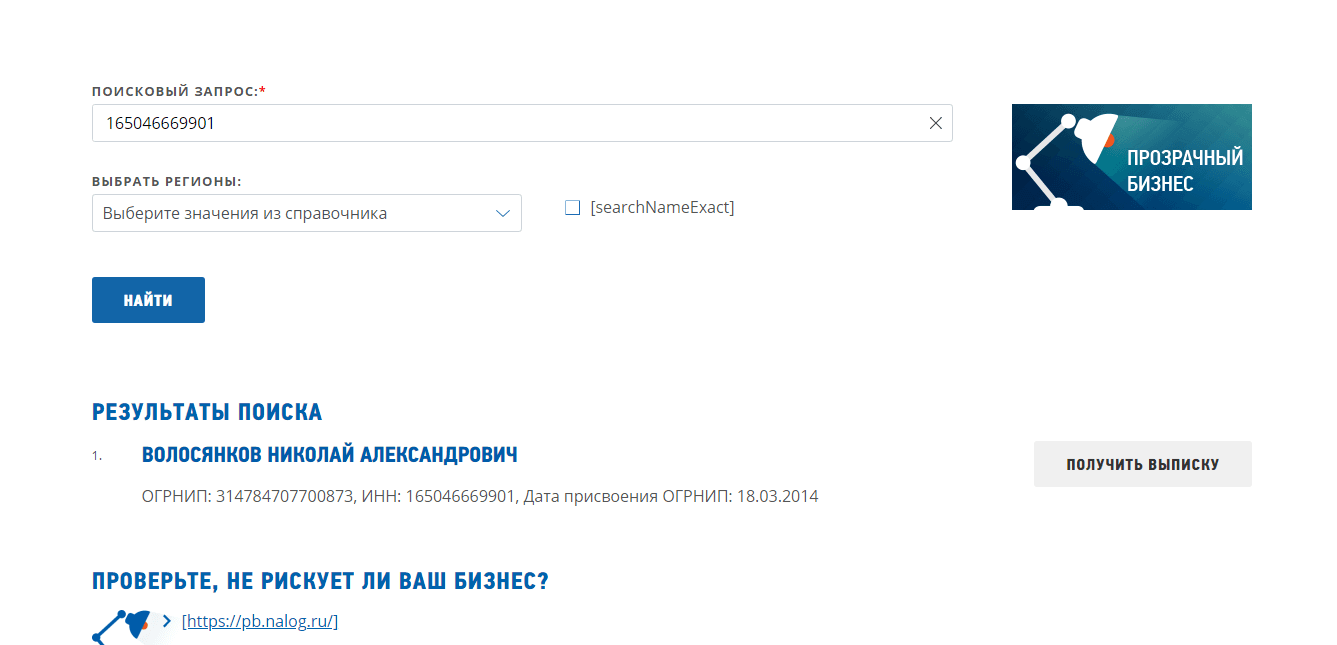Open the 'Выберите значения из справочника' combo box
The height and width of the screenshot is (645, 1337).
point(290,213)
